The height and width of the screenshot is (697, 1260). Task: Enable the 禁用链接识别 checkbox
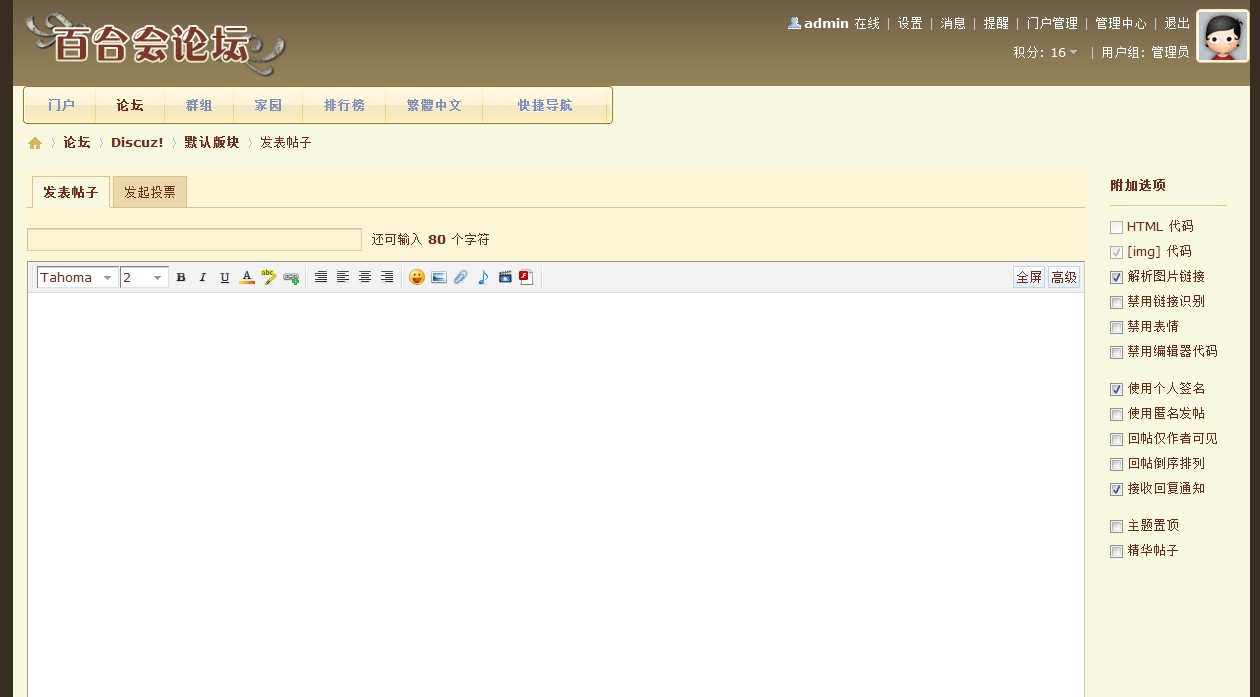tap(1116, 303)
